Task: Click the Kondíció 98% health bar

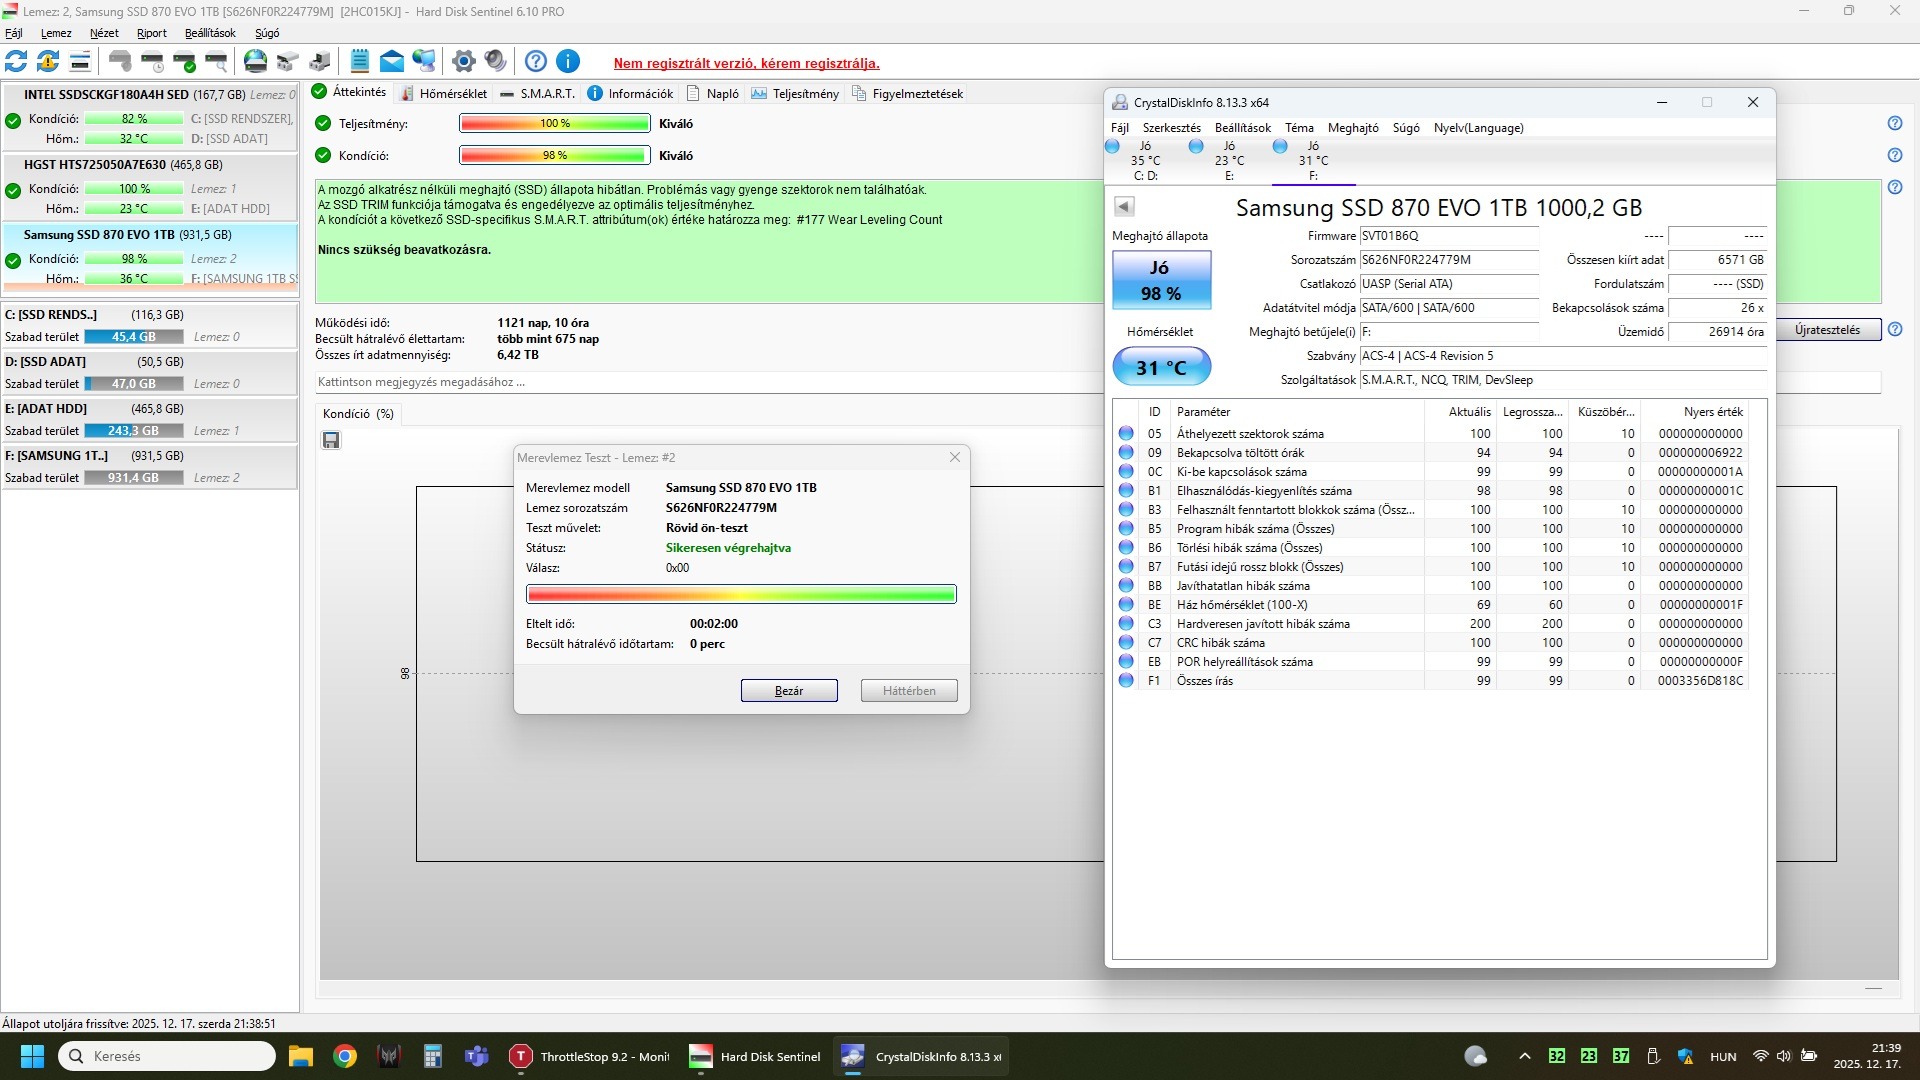Action: pos(554,156)
